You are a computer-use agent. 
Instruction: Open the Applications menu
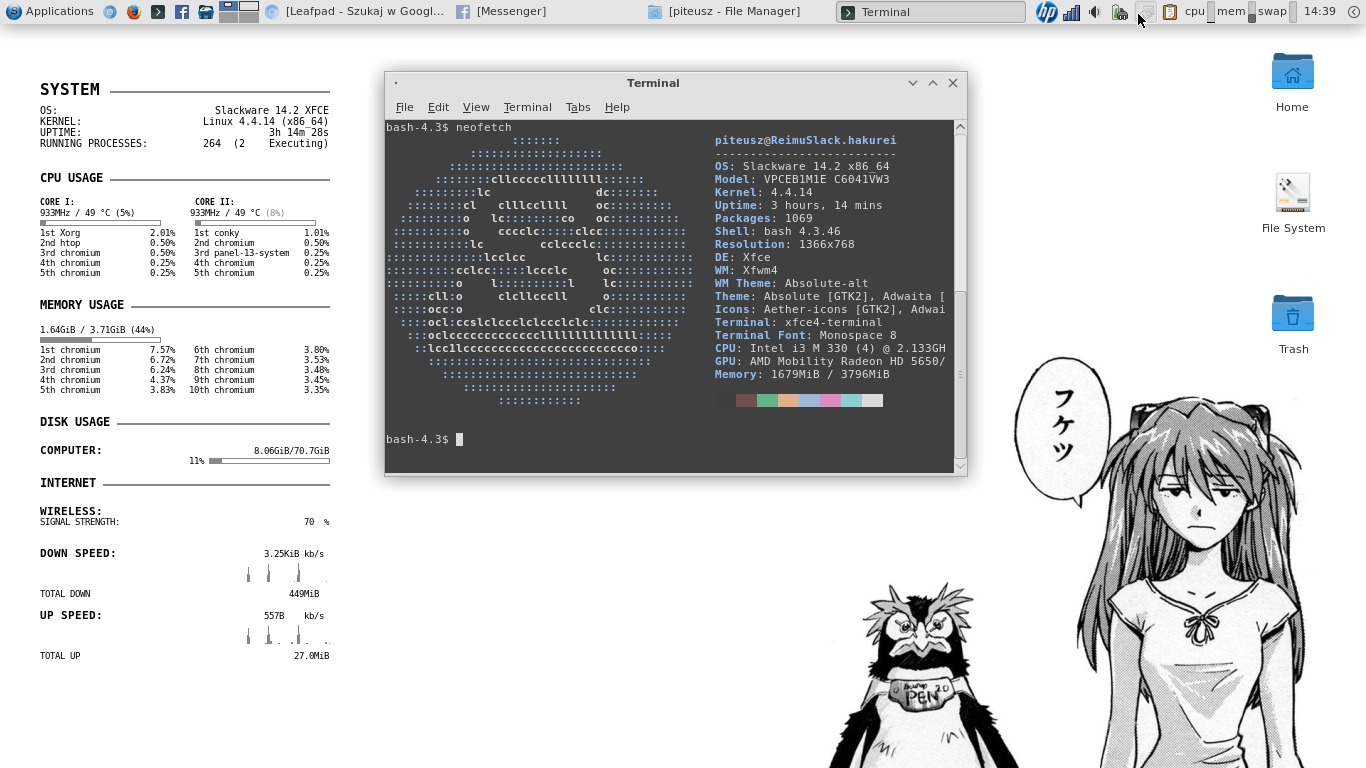(x=50, y=12)
